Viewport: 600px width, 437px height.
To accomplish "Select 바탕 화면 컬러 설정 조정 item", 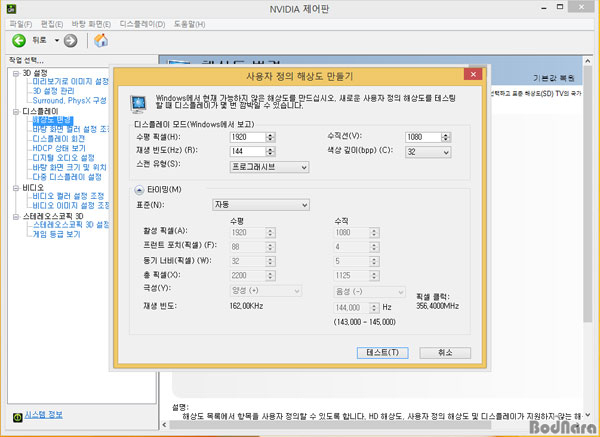I will (x=71, y=129).
